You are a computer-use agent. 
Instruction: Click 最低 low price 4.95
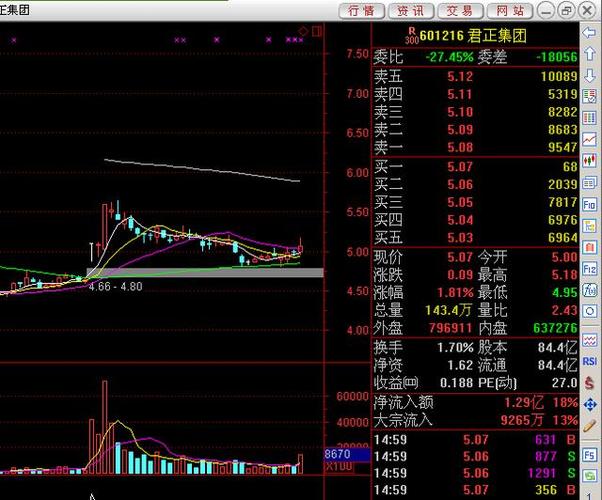tap(564, 292)
